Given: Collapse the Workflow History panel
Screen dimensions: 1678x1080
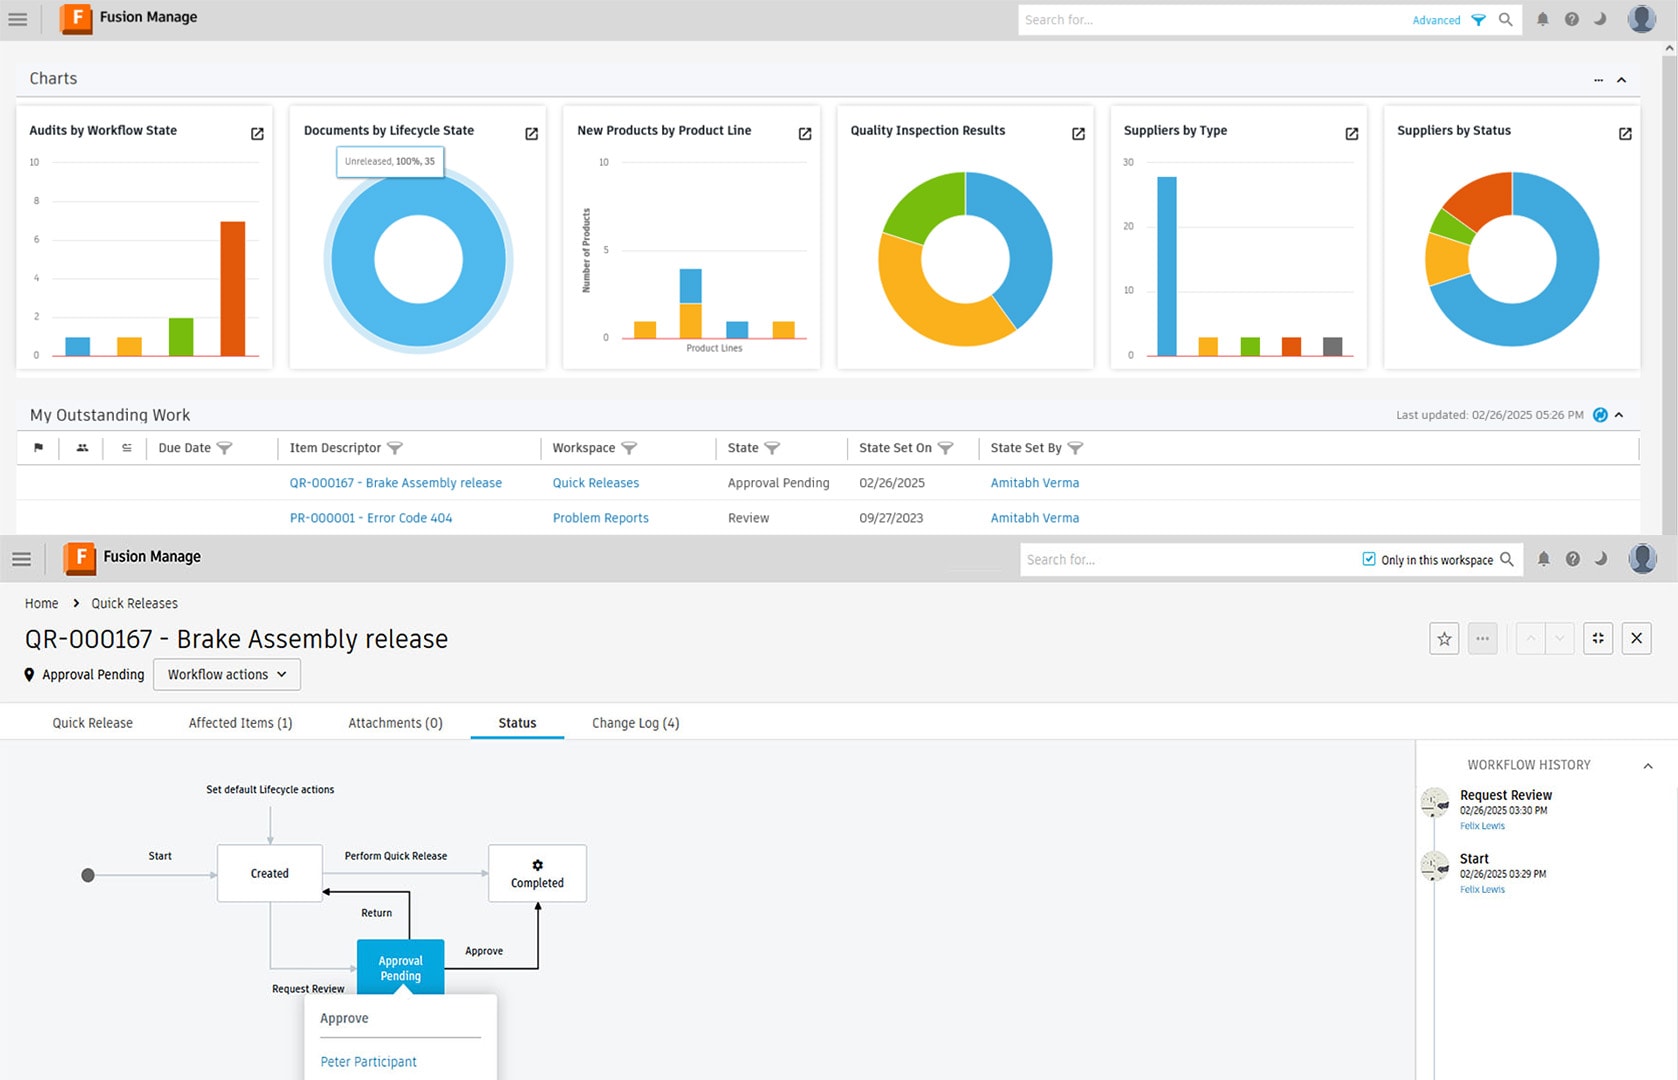Looking at the screenshot, I should pyautogui.click(x=1648, y=766).
